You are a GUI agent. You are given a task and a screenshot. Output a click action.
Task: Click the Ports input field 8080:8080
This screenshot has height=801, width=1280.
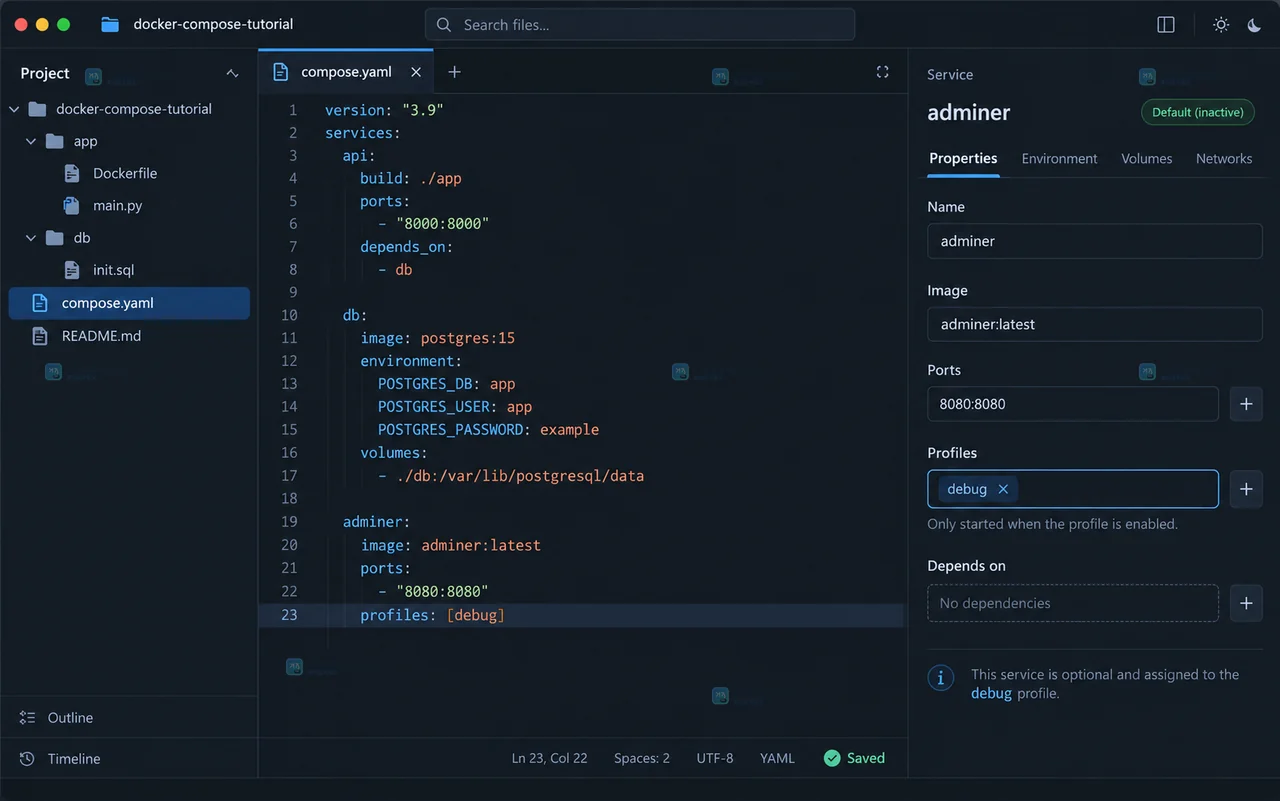[x=1073, y=404]
